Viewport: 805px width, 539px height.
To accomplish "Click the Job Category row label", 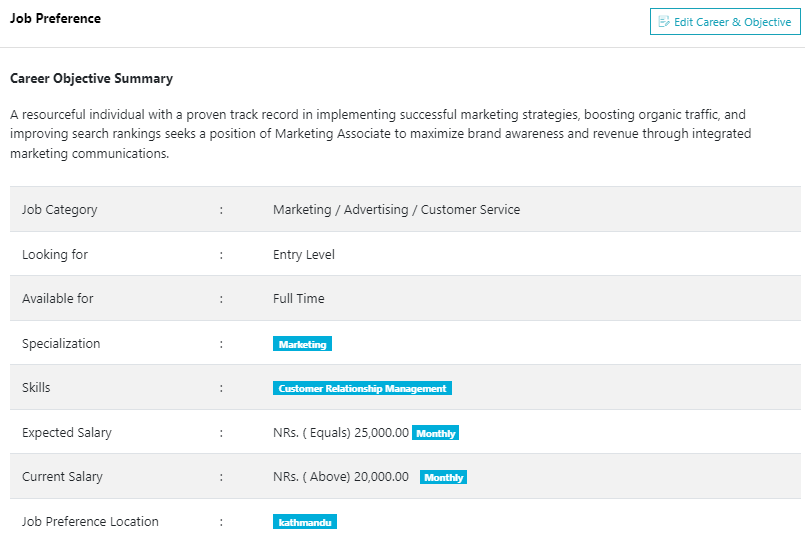I will (60, 210).
